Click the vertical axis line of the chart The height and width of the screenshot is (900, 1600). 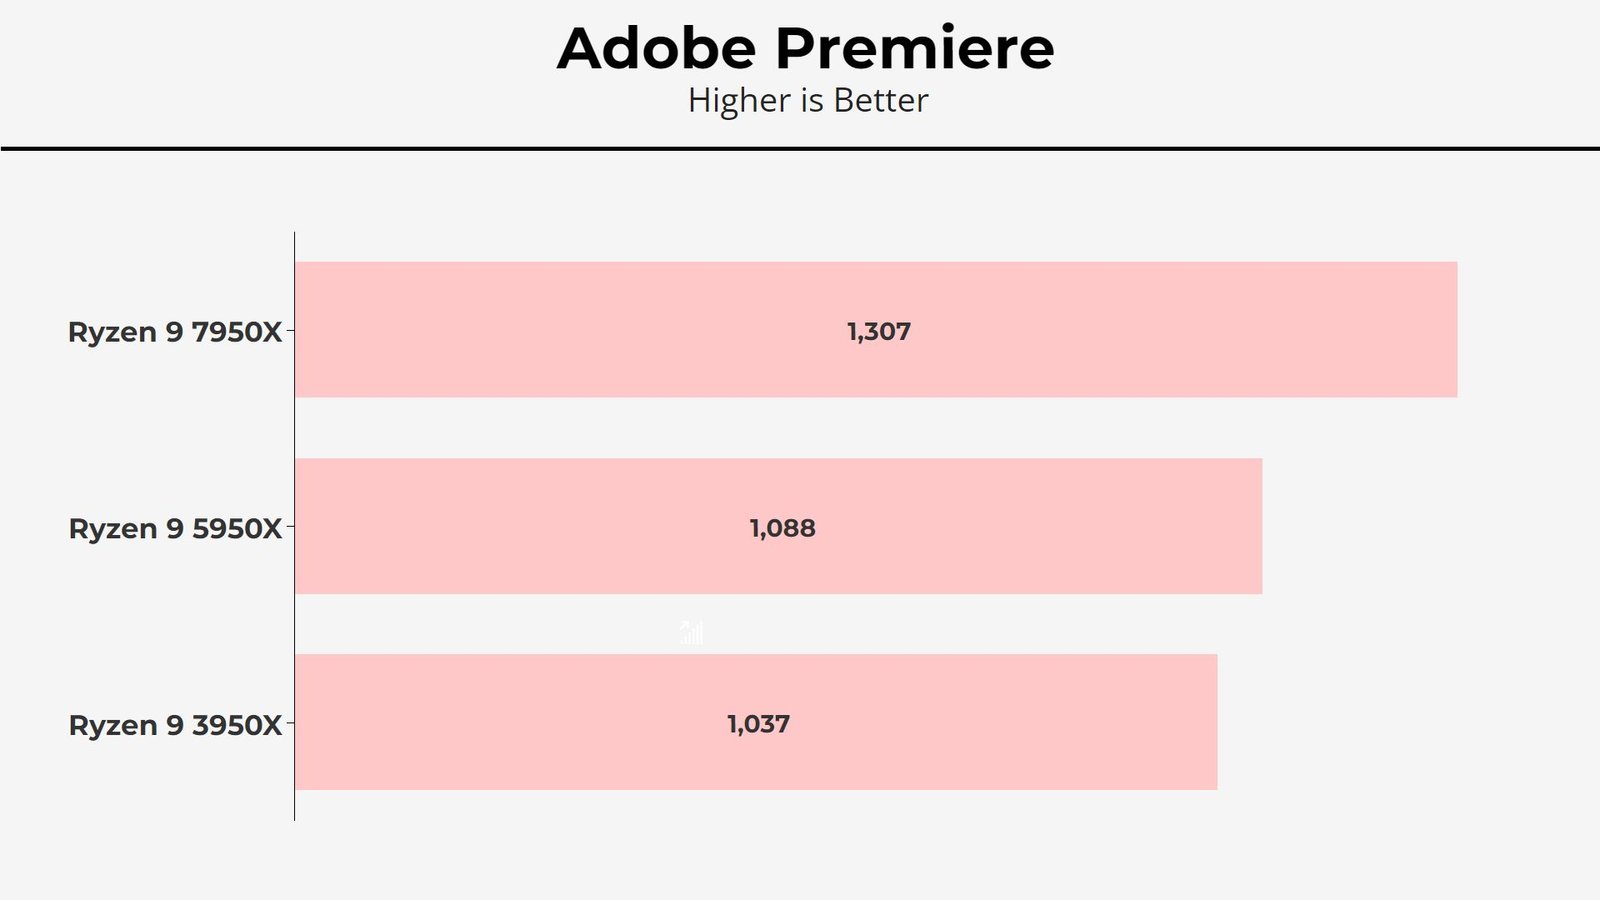point(294,526)
